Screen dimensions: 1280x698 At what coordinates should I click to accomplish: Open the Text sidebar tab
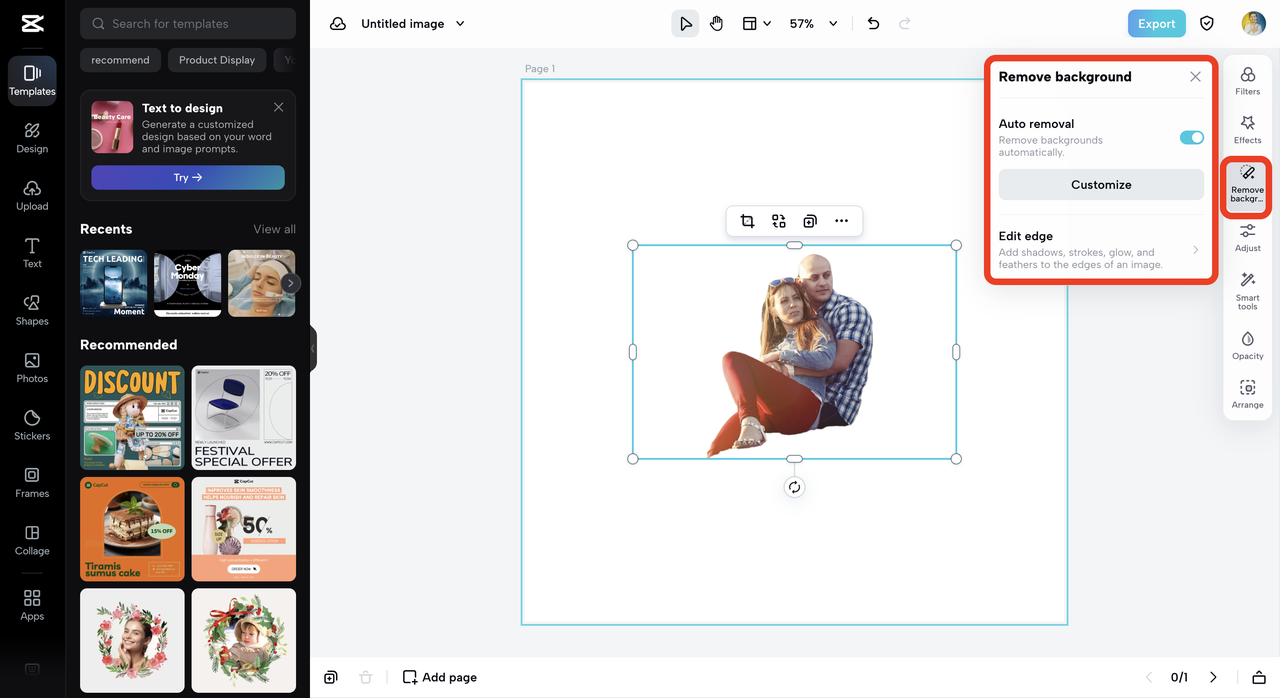(32, 253)
